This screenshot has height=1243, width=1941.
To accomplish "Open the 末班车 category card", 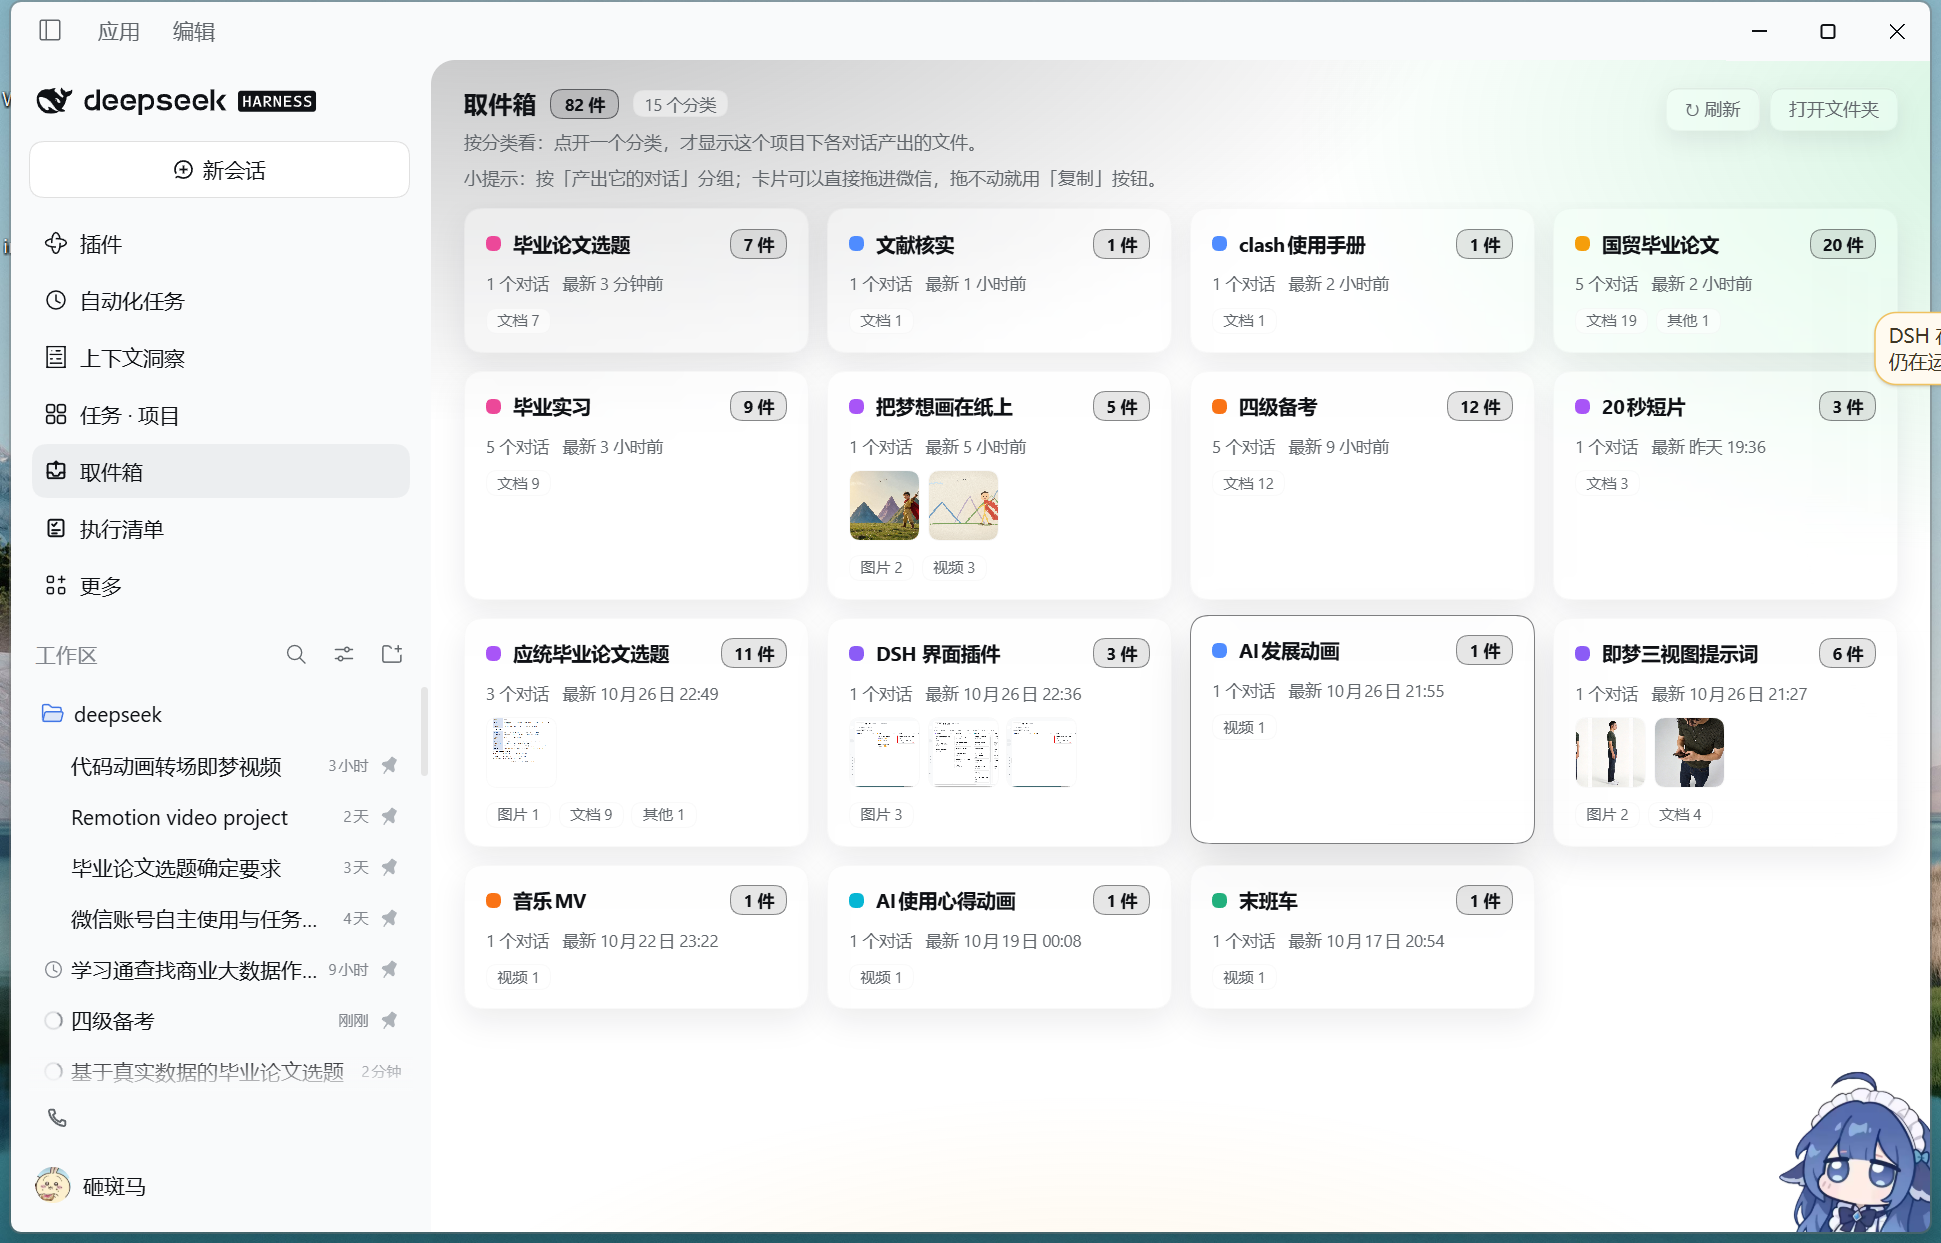I will [x=1362, y=937].
